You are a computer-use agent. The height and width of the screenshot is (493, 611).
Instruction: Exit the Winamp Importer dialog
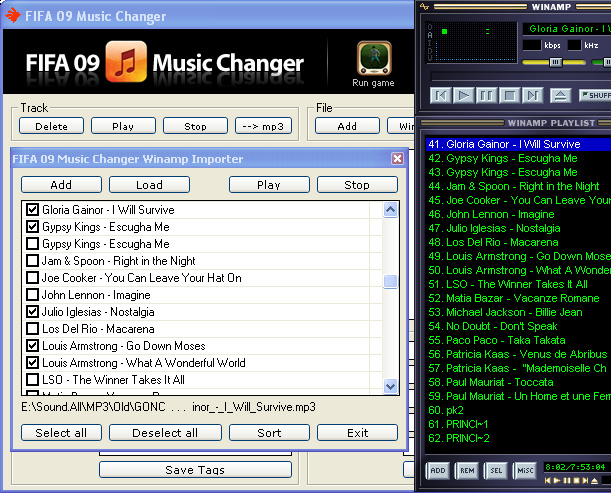pyautogui.click(x=357, y=433)
